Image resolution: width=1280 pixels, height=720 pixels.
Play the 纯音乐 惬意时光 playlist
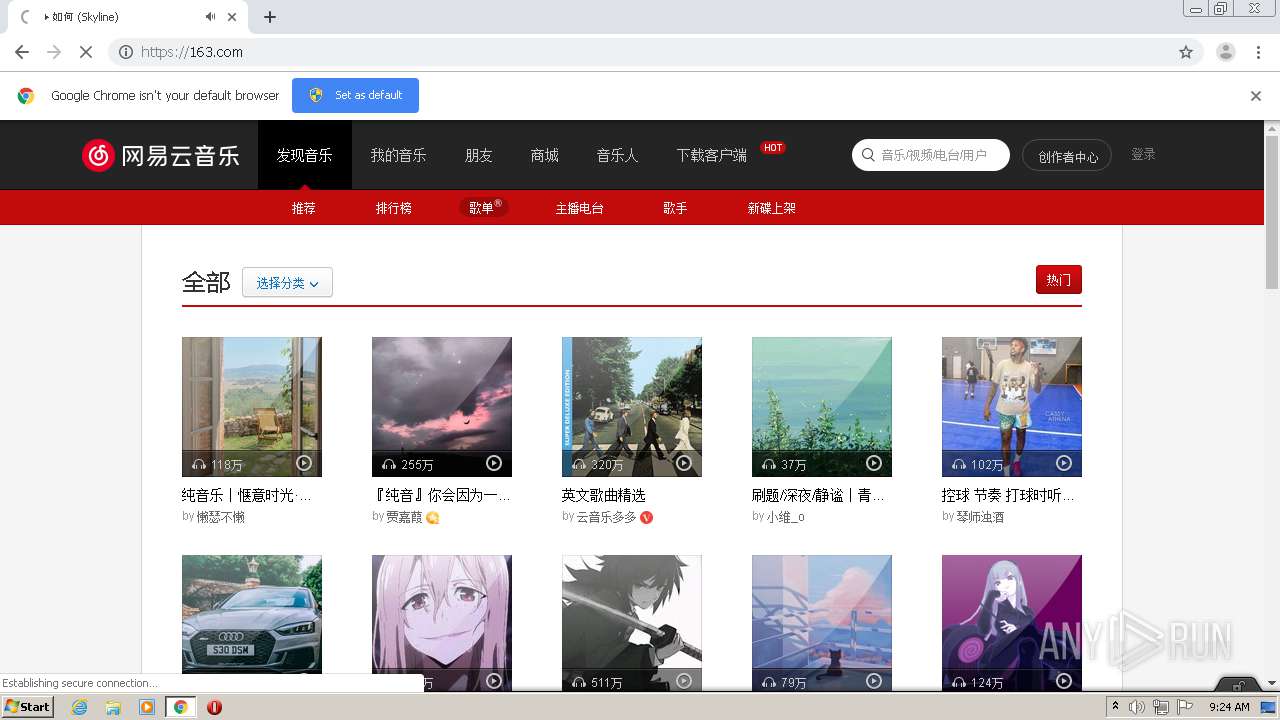[304, 463]
